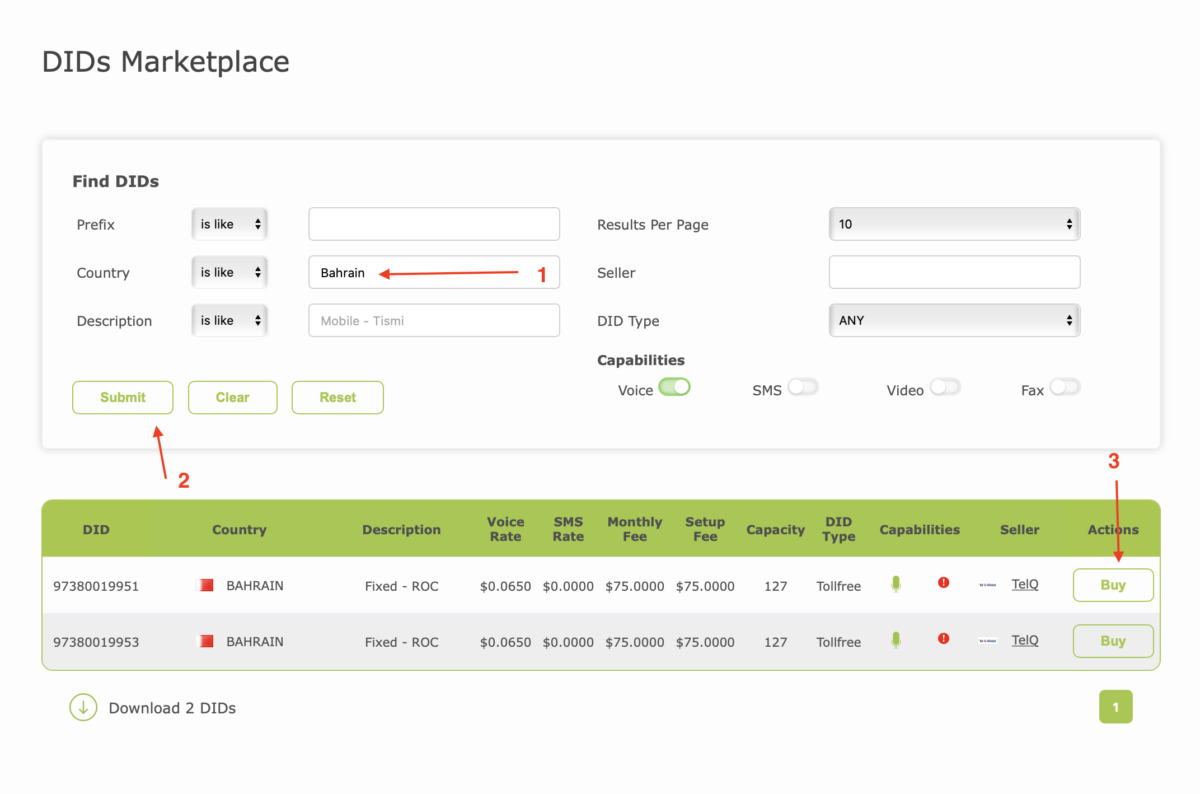Open the Results Per Page dropdown
The height and width of the screenshot is (794, 1200).
(x=954, y=224)
